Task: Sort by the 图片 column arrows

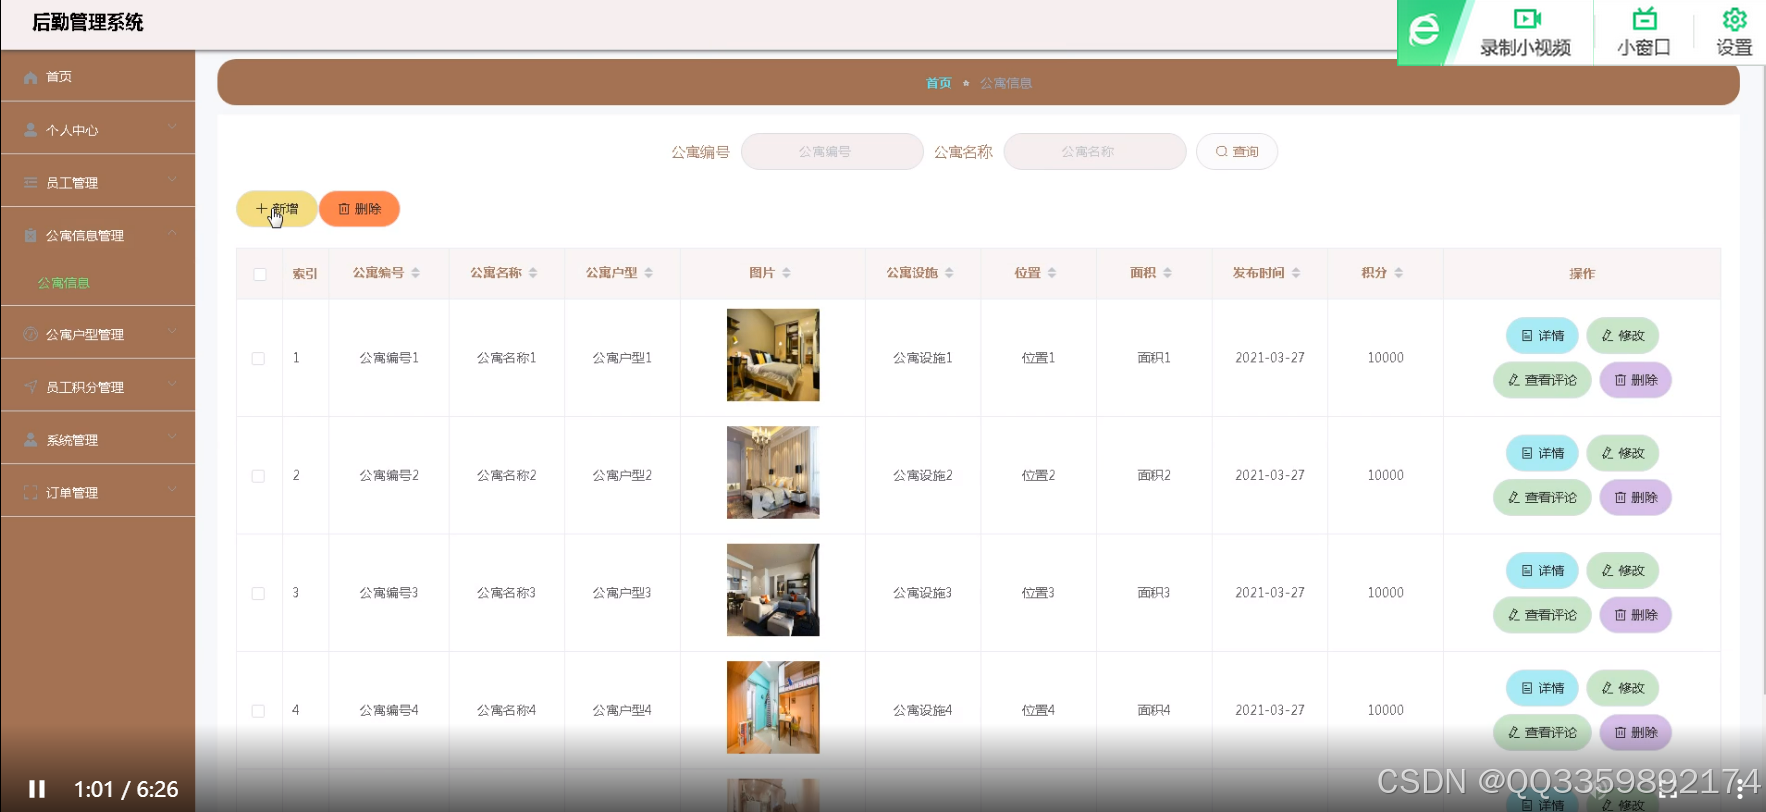Action: pos(786,273)
